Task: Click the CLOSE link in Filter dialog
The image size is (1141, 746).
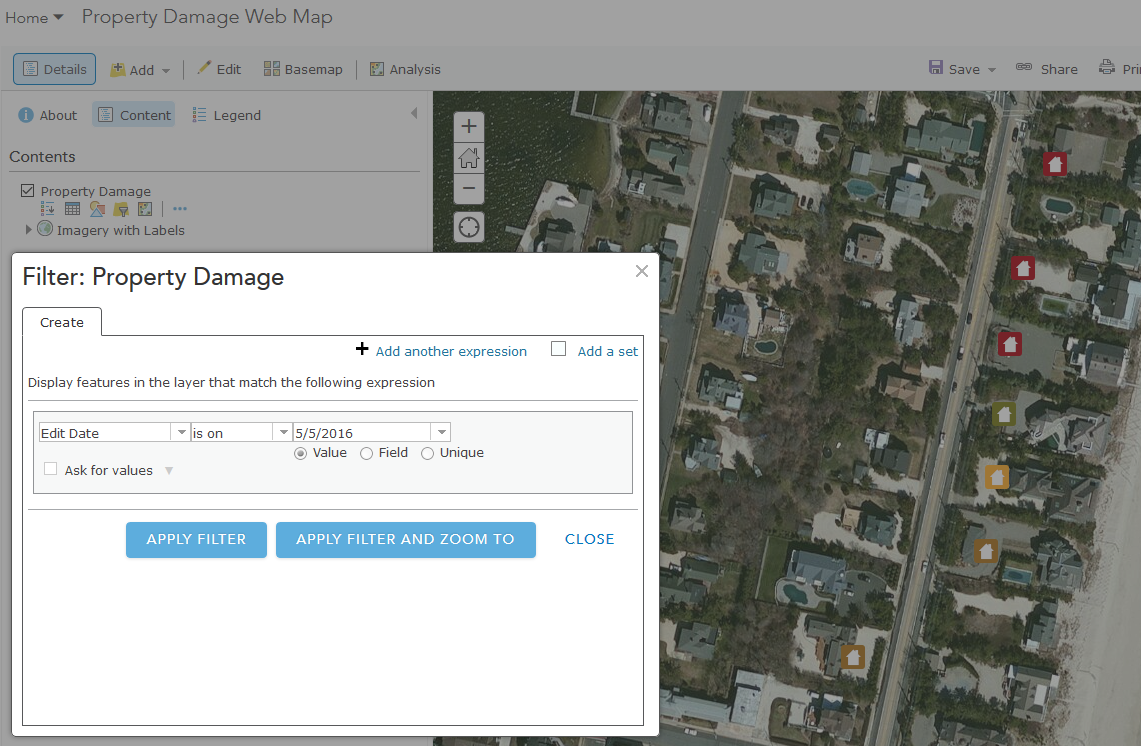Action: 589,539
